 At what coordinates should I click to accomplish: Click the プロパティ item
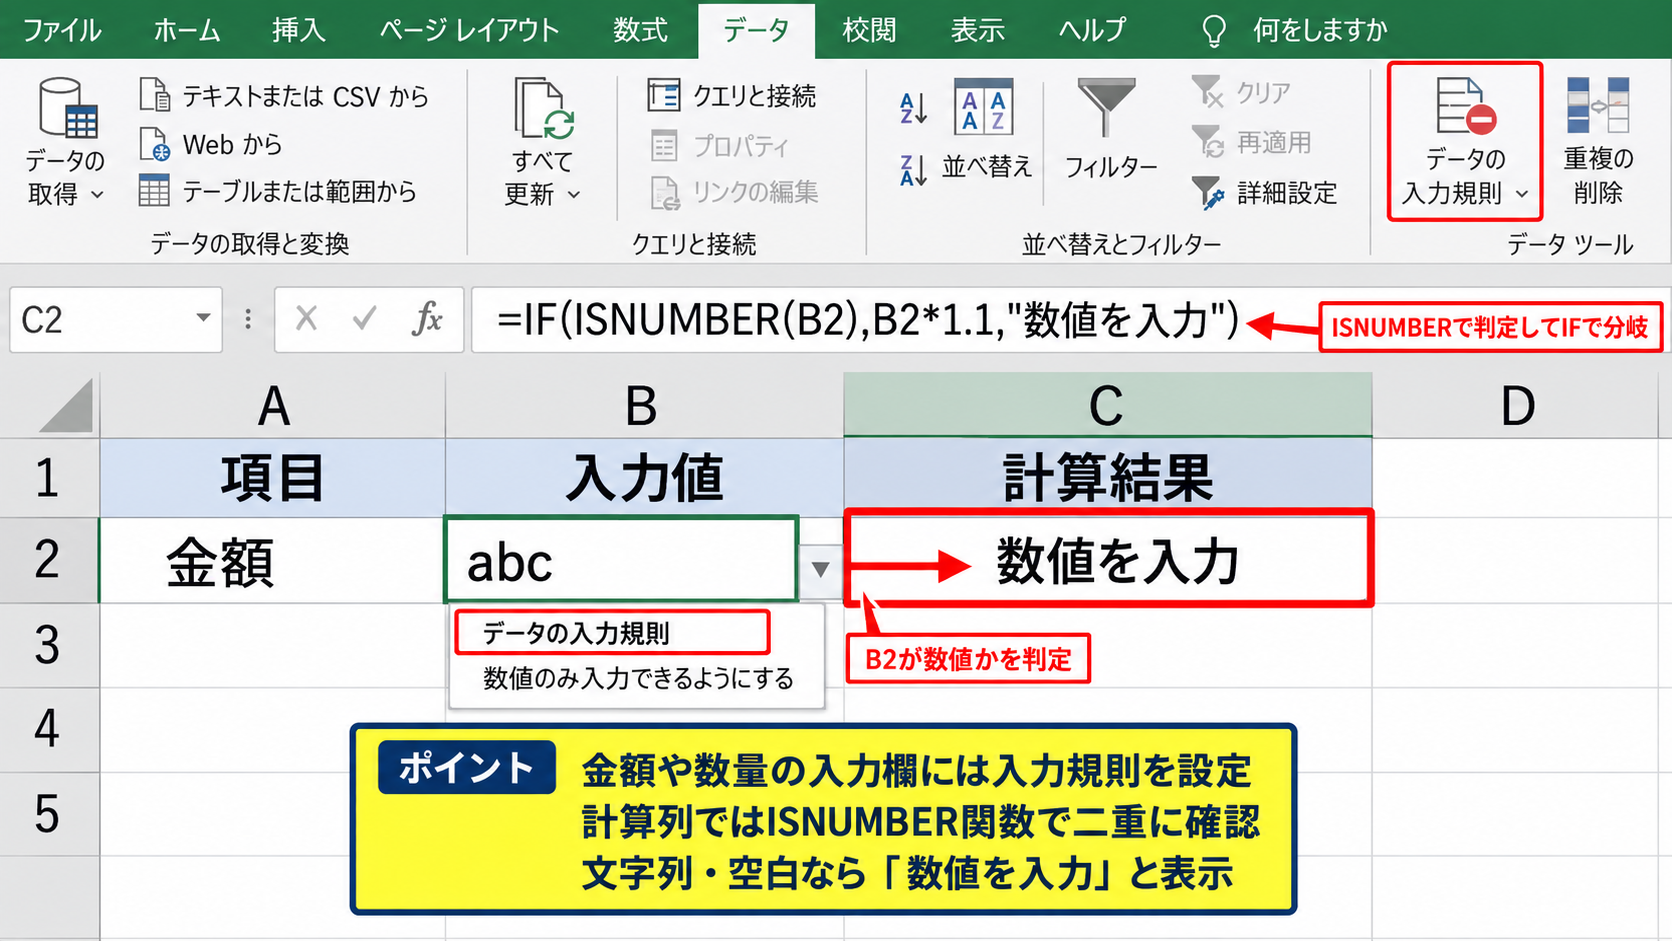click(x=719, y=146)
